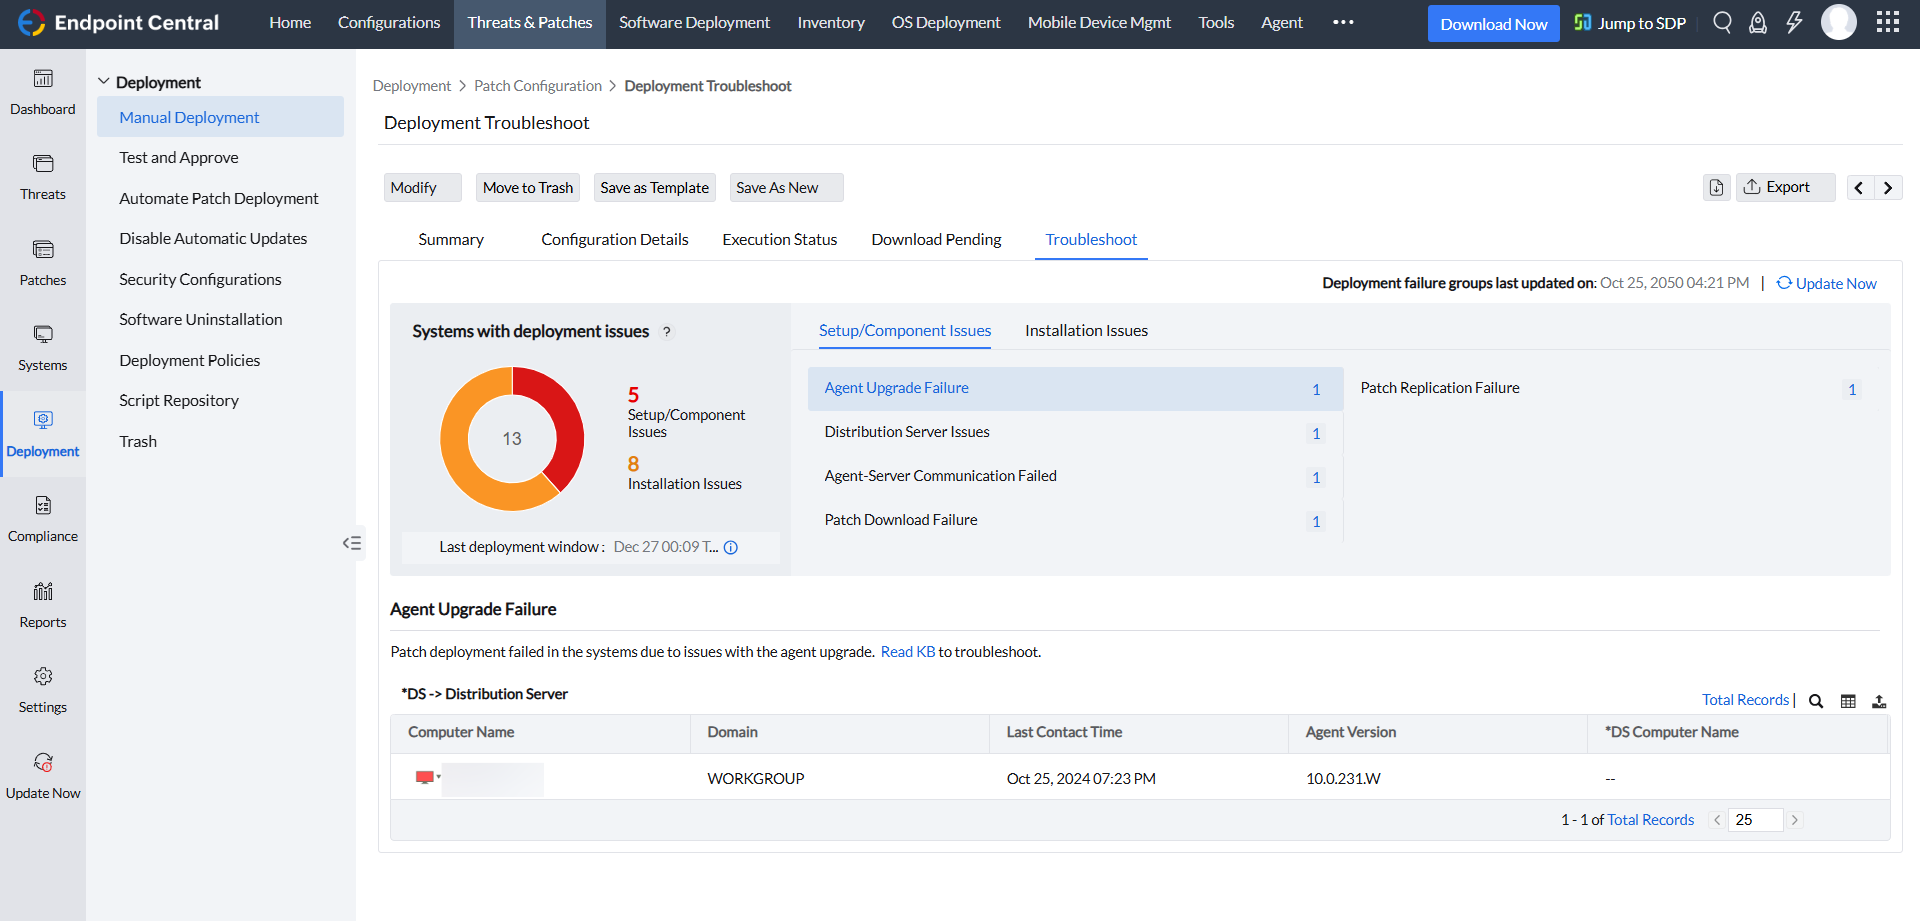The height and width of the screenshot is (921, 1920).
Task: Select the Patches icon in the sidebar
Action: point(42,263)
